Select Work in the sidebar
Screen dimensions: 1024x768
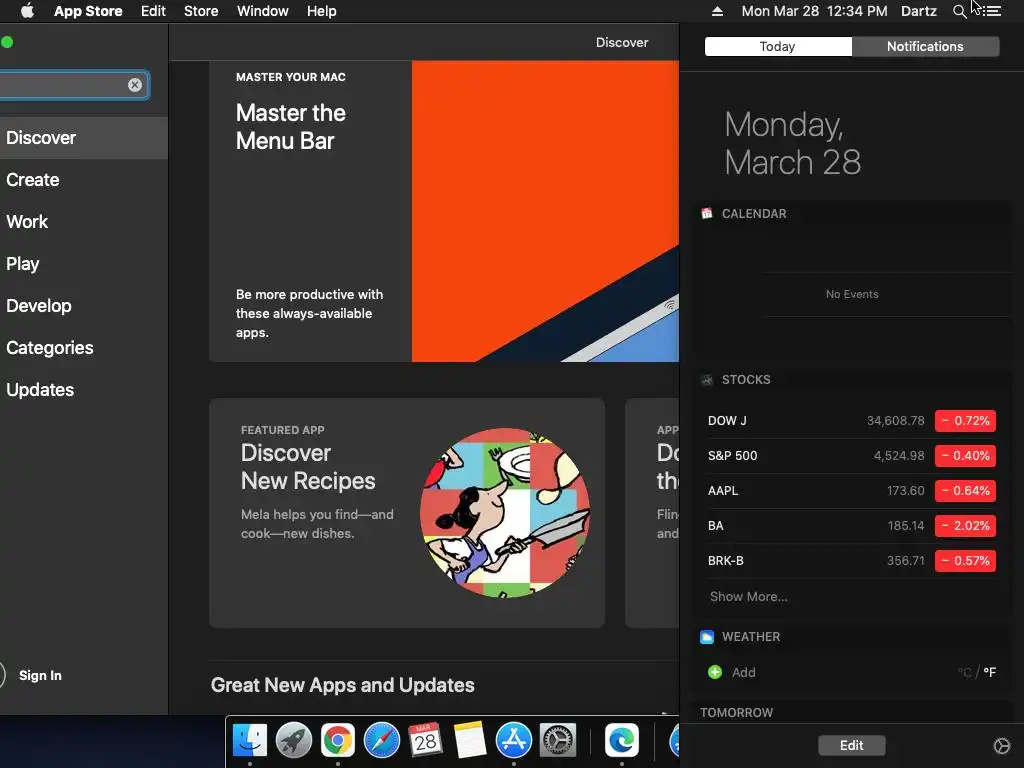pyautogui.click(x=84, y=221)
